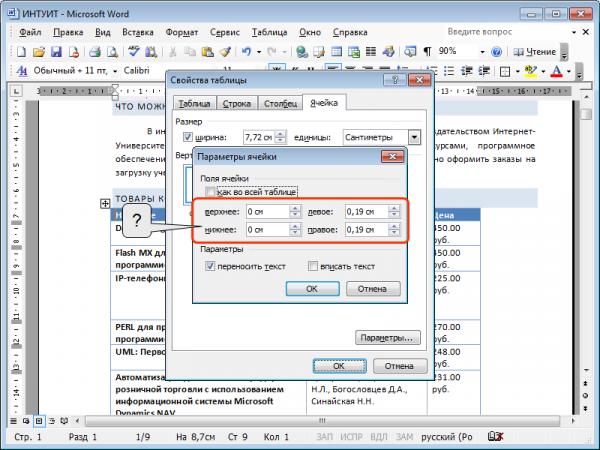Open the borders dropdown arrow
The image size is (600, 450).
point(518,71)
